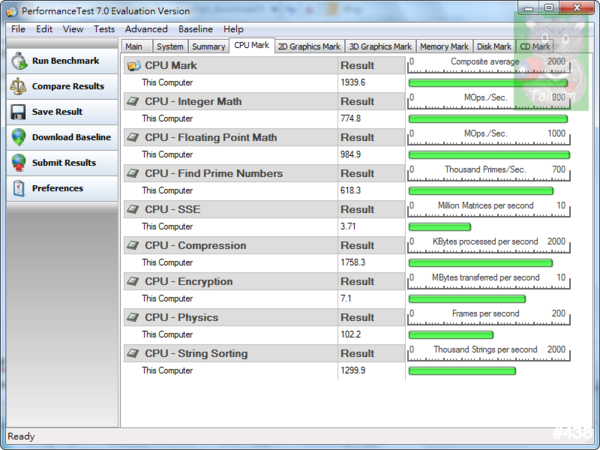Click the Compare Results icon

click(x=18, y=87)
